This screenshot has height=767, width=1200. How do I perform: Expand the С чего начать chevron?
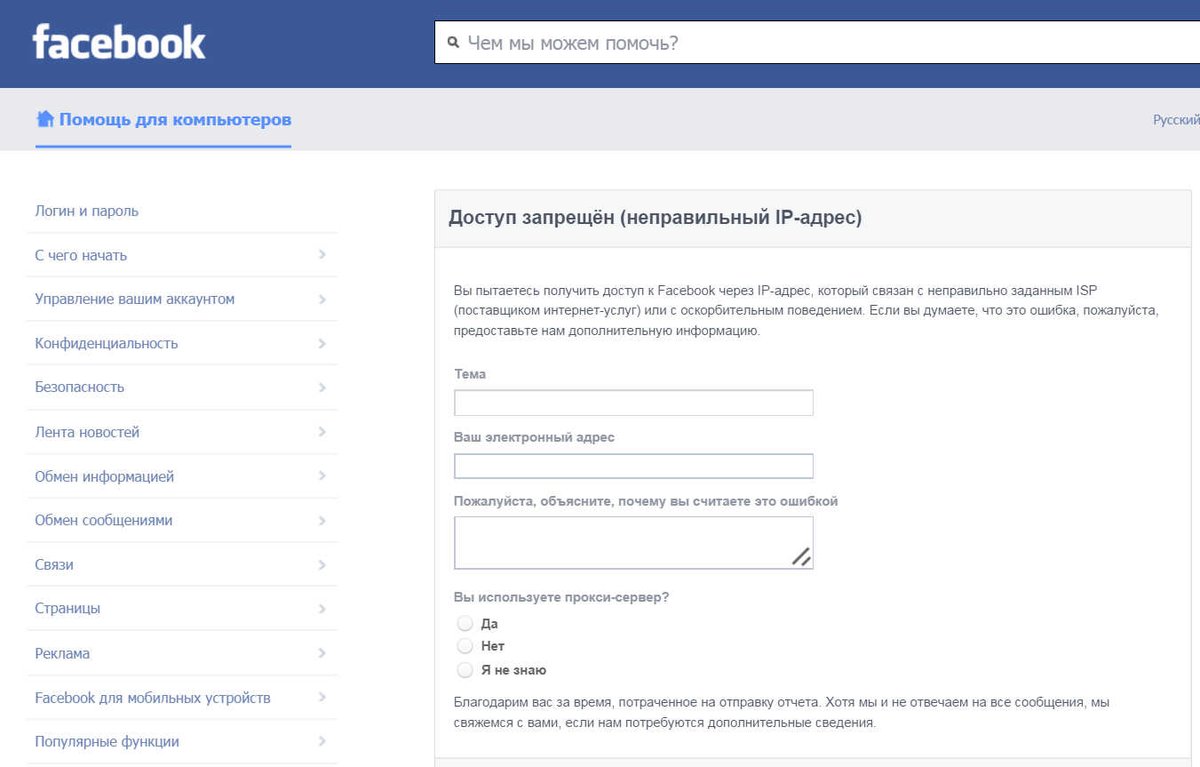[322, 255]
